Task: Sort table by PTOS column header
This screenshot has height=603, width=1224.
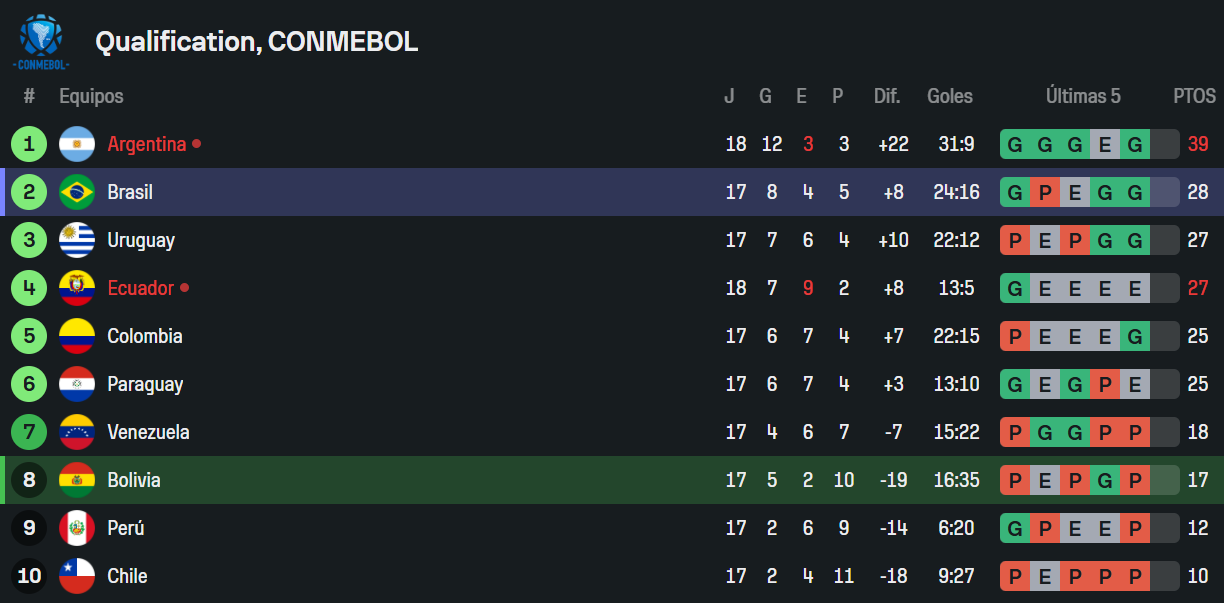Action: [1194, 97]
